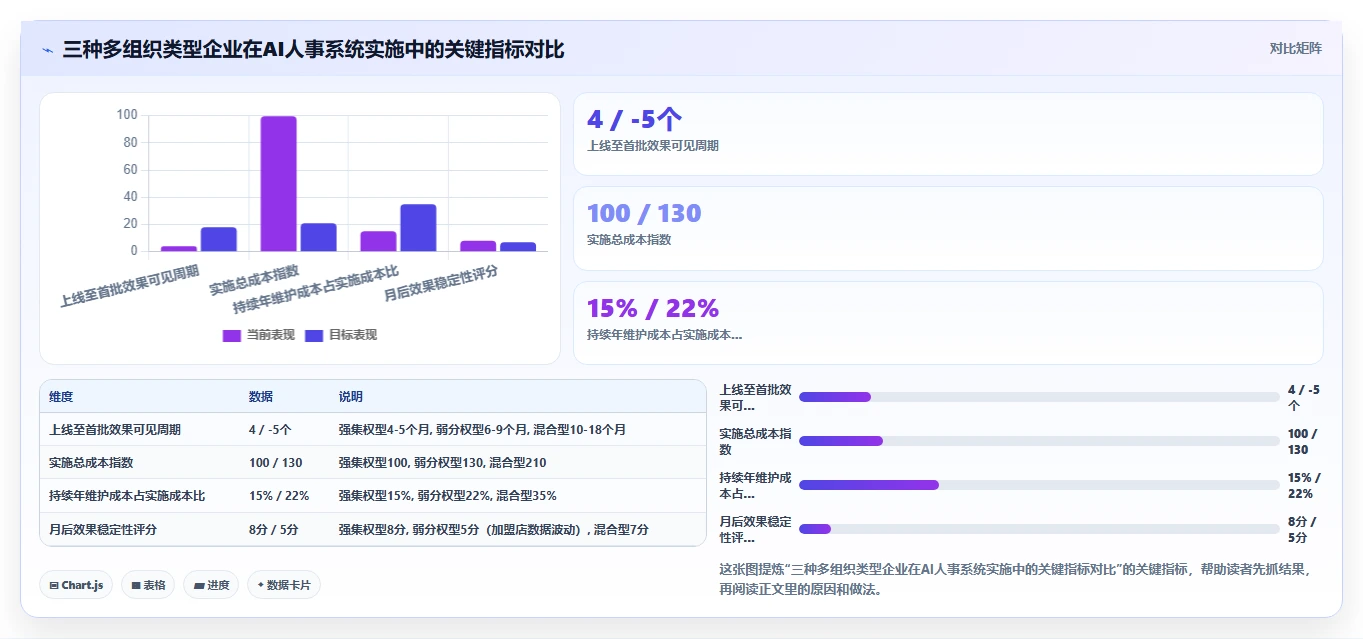Click the blue bar for 持续年维护成本占实施成本比
Image resolution: width=1363 pixels, height=639 pixels.
[418, 228]
